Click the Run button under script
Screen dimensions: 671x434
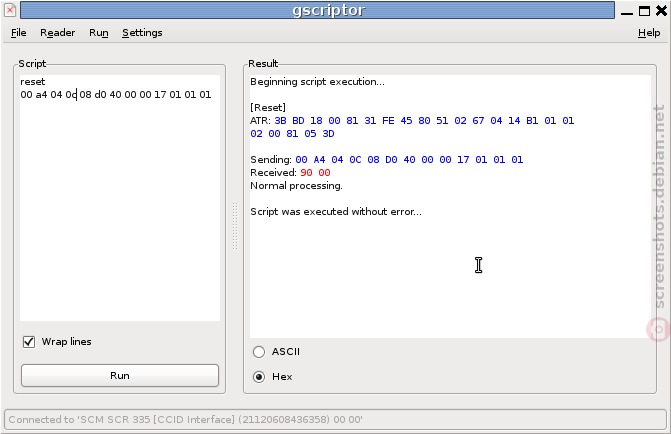pyautogui.click(x=120, y=375)
